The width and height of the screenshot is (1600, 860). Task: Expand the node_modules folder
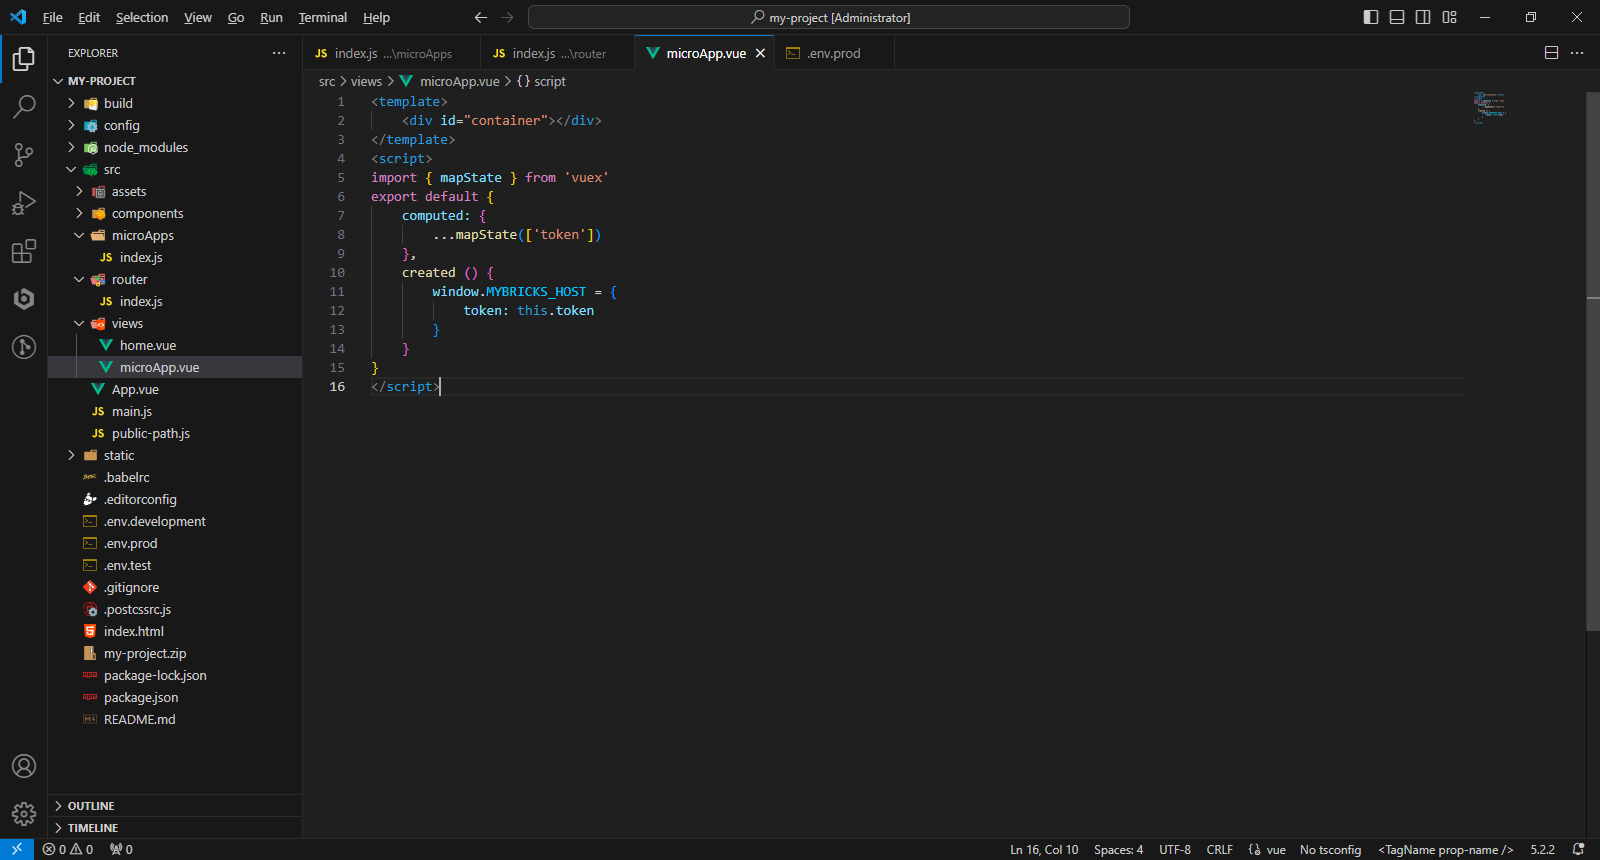pos(175,147)
